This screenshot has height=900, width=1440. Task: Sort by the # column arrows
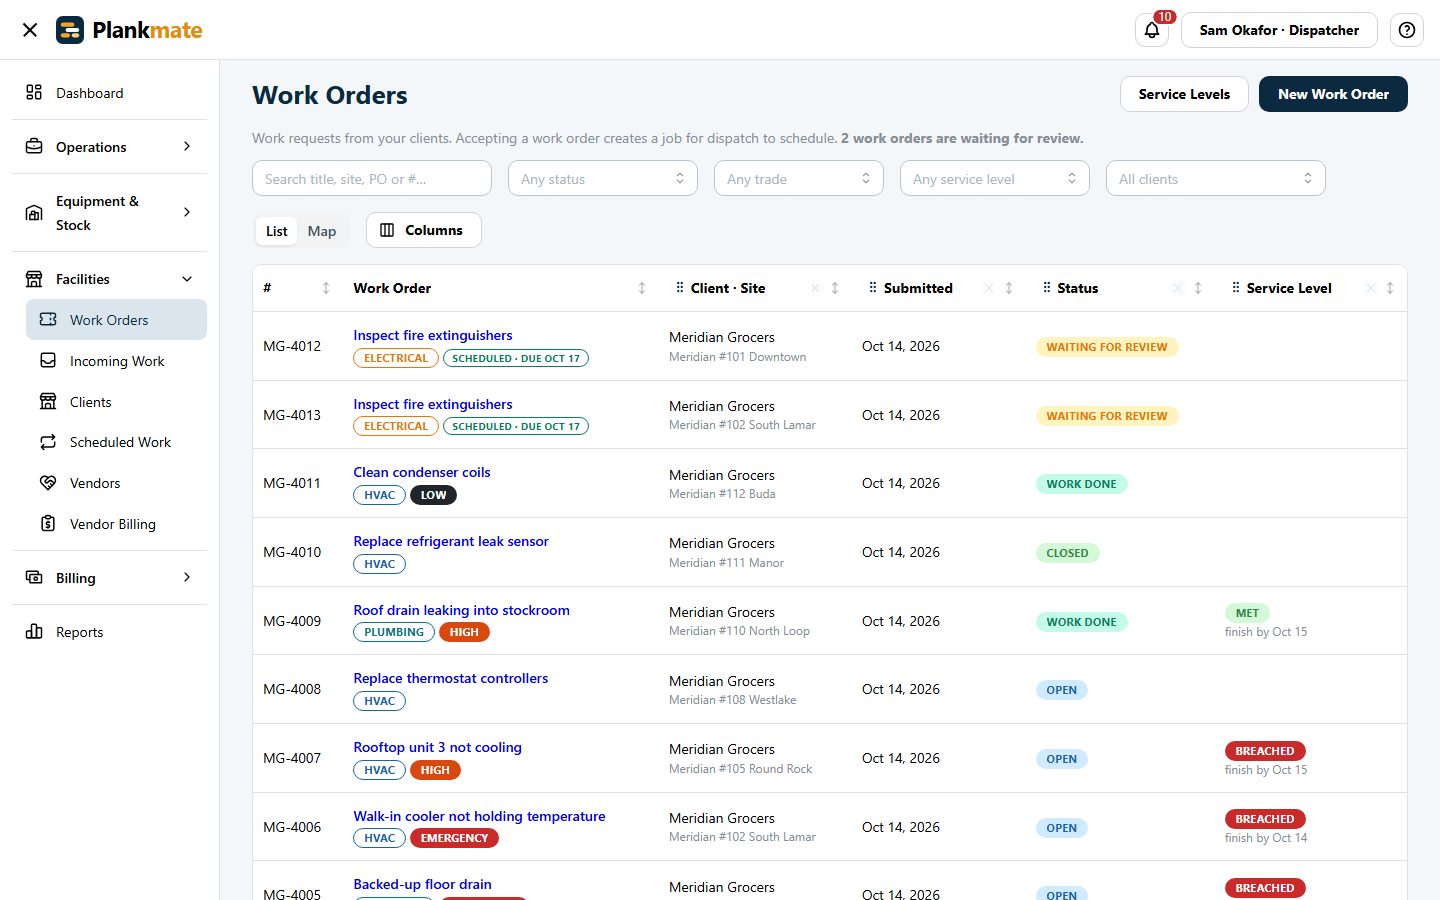click(x=326, y=288)
